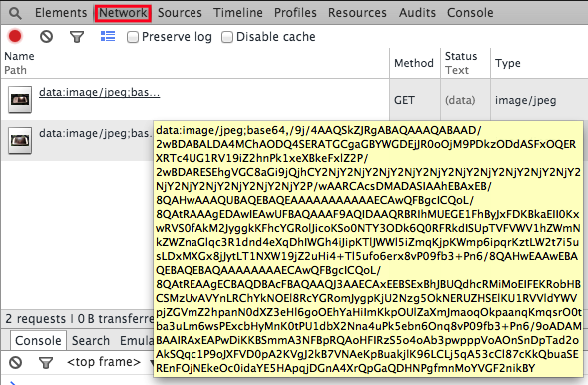Open the Search drawer tab

(91, 341)
